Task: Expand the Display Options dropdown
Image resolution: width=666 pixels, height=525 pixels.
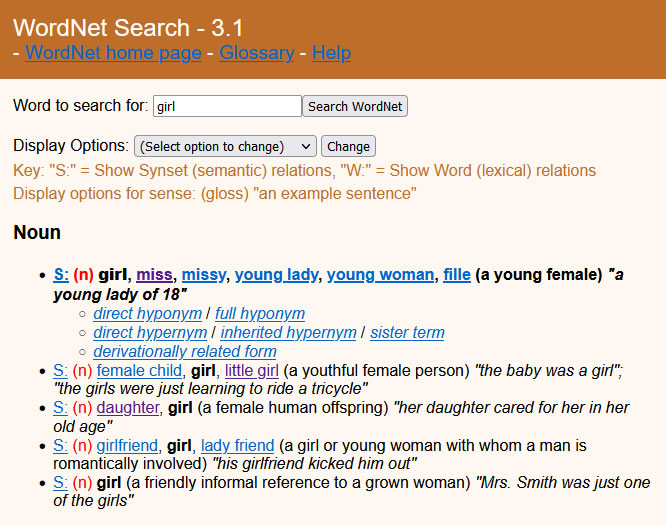Action: pyautogui.click(x=225, y=146)
